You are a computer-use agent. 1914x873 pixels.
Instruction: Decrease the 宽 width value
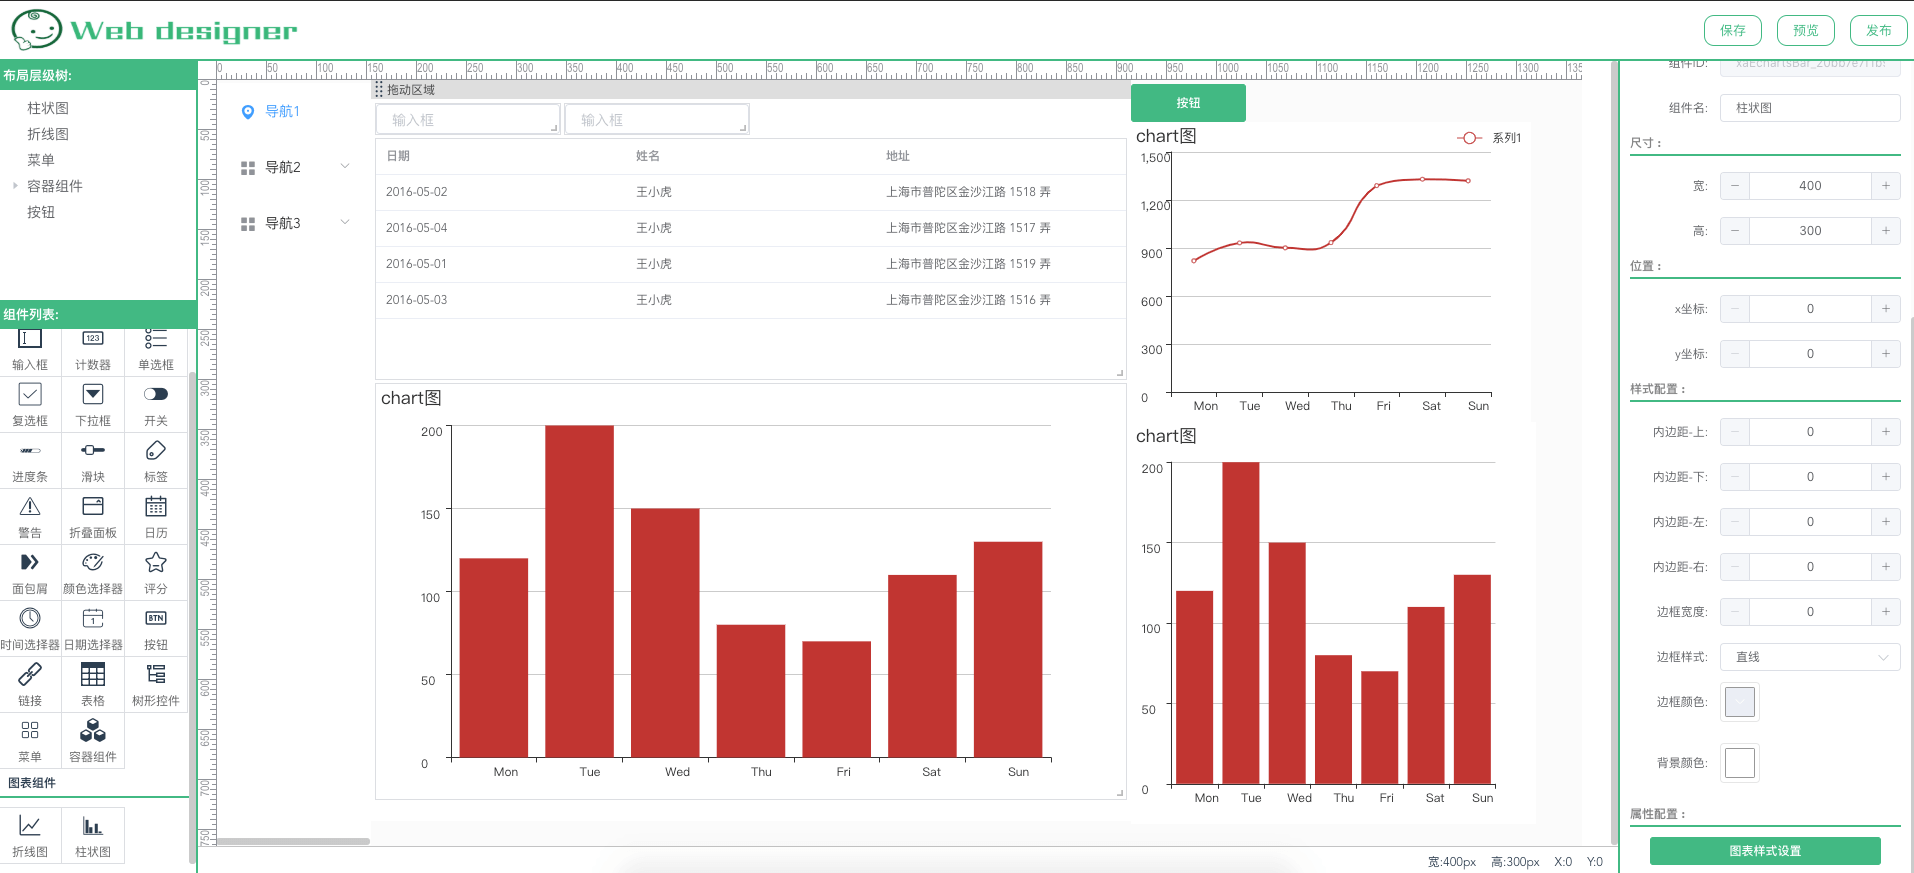1735,186
